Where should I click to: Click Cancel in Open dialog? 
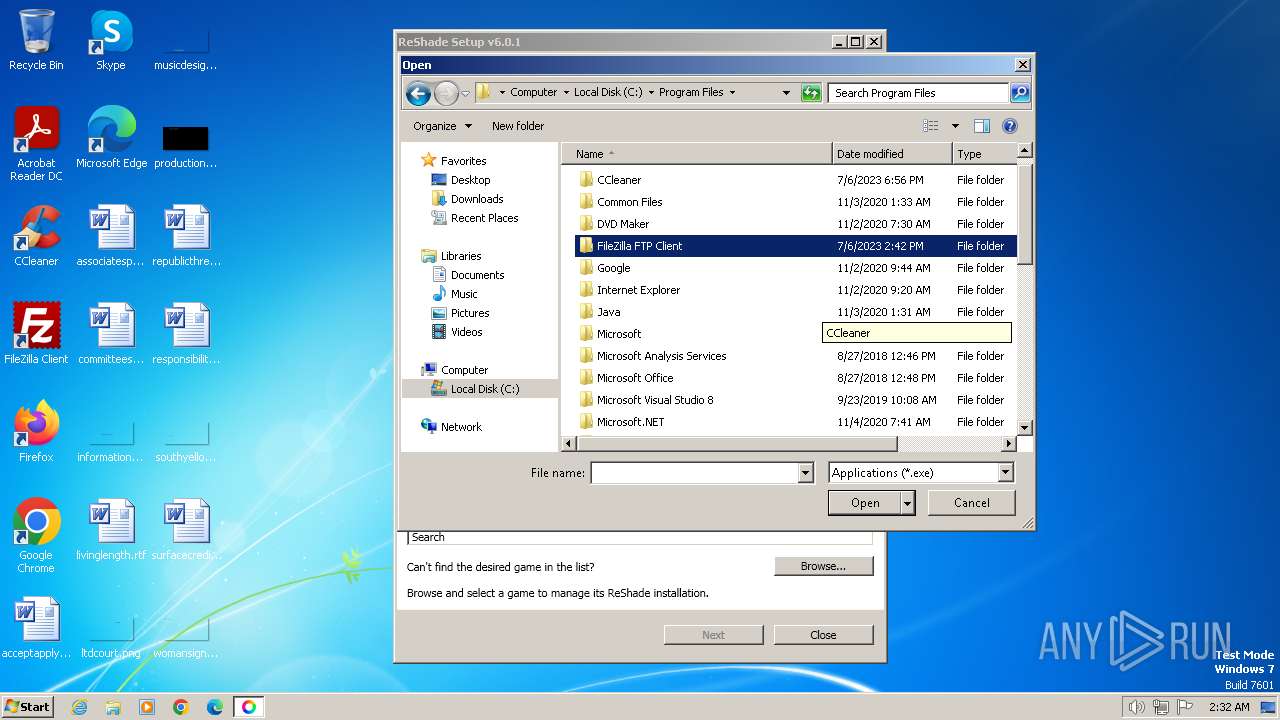pyautogui.click(x=971, y=503)
